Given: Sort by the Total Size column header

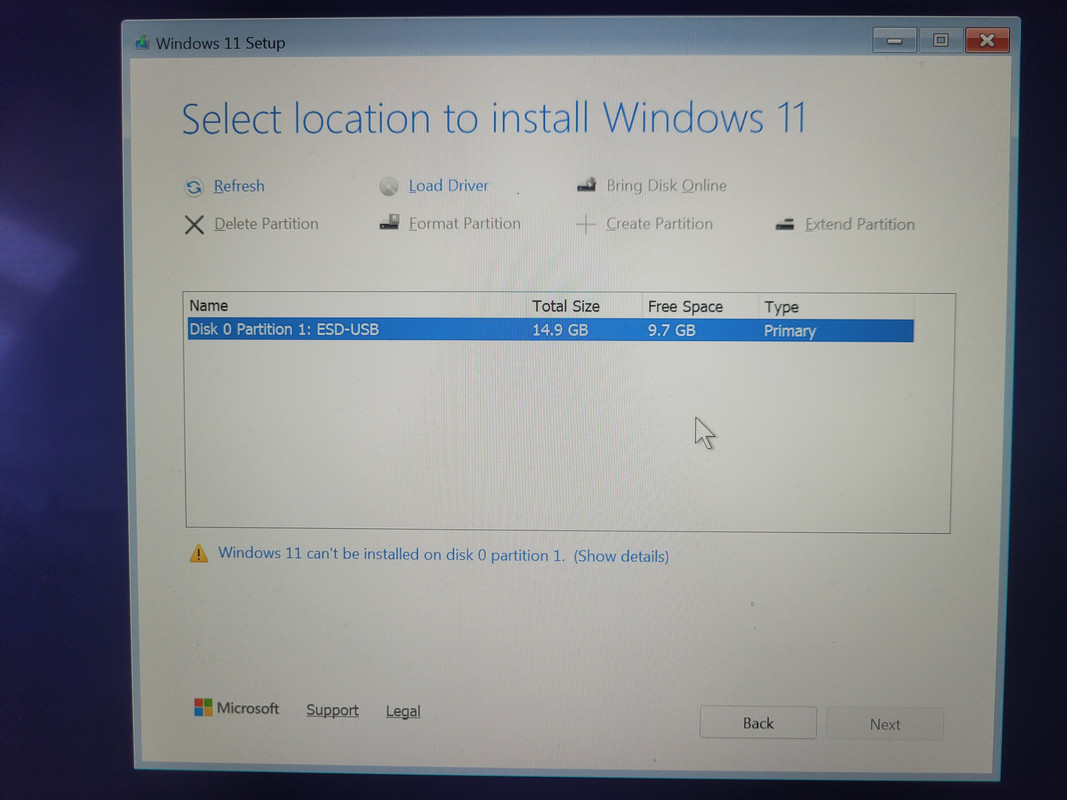Looking at the screenshot, I should [585, 306].
